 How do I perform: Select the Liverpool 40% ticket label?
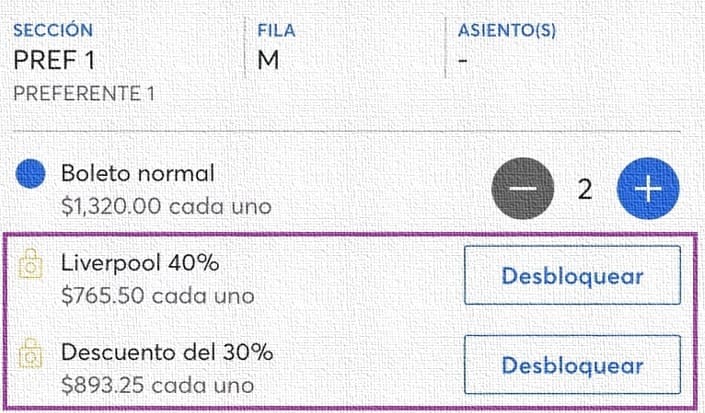[140, 263]
